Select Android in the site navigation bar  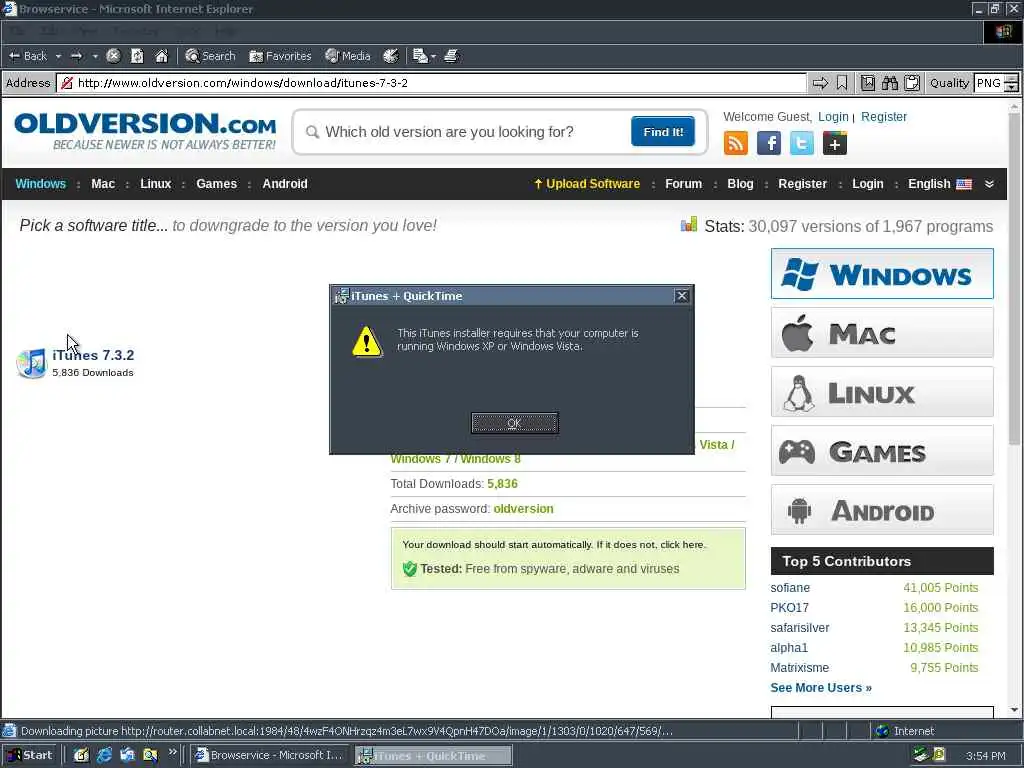tap(285, 184)
